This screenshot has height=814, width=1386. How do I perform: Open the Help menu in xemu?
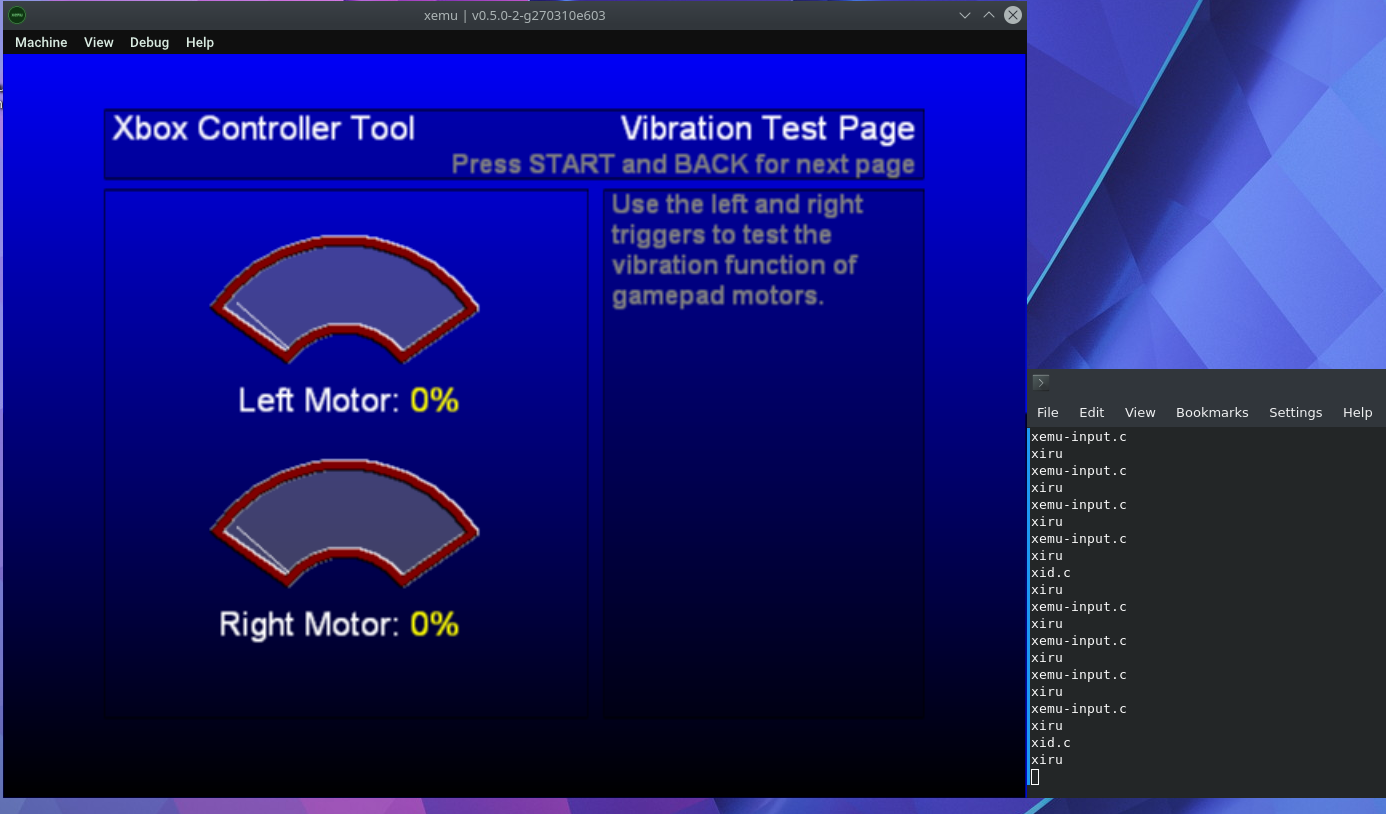199,42
